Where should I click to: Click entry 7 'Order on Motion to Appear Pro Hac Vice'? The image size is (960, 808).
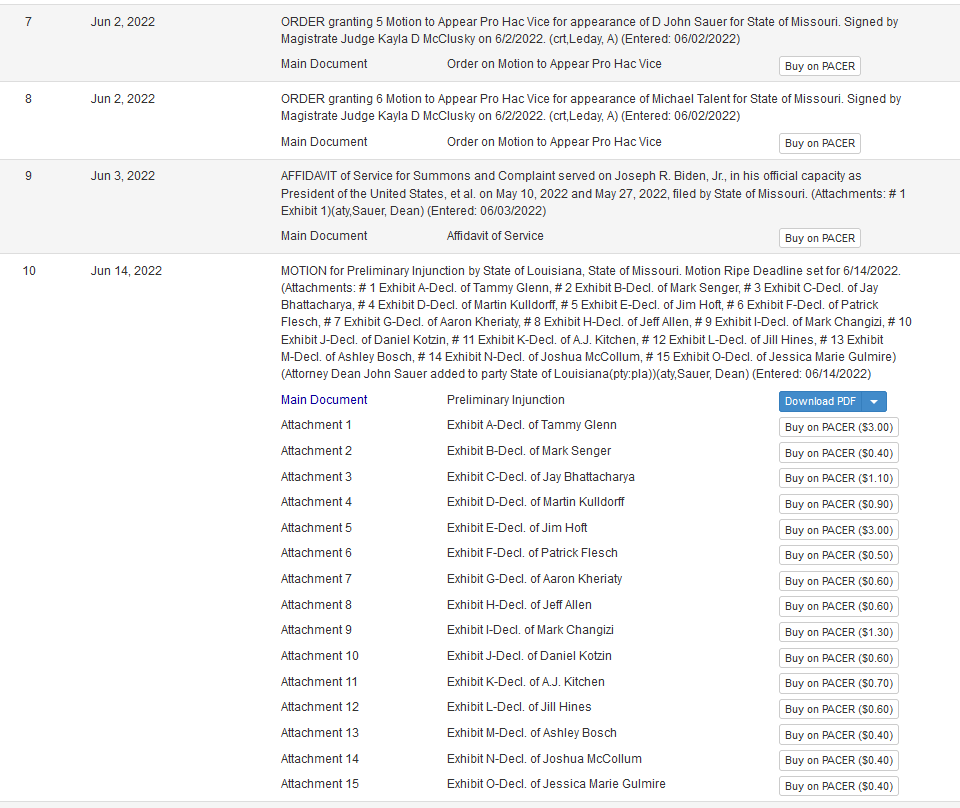(554, 64)
